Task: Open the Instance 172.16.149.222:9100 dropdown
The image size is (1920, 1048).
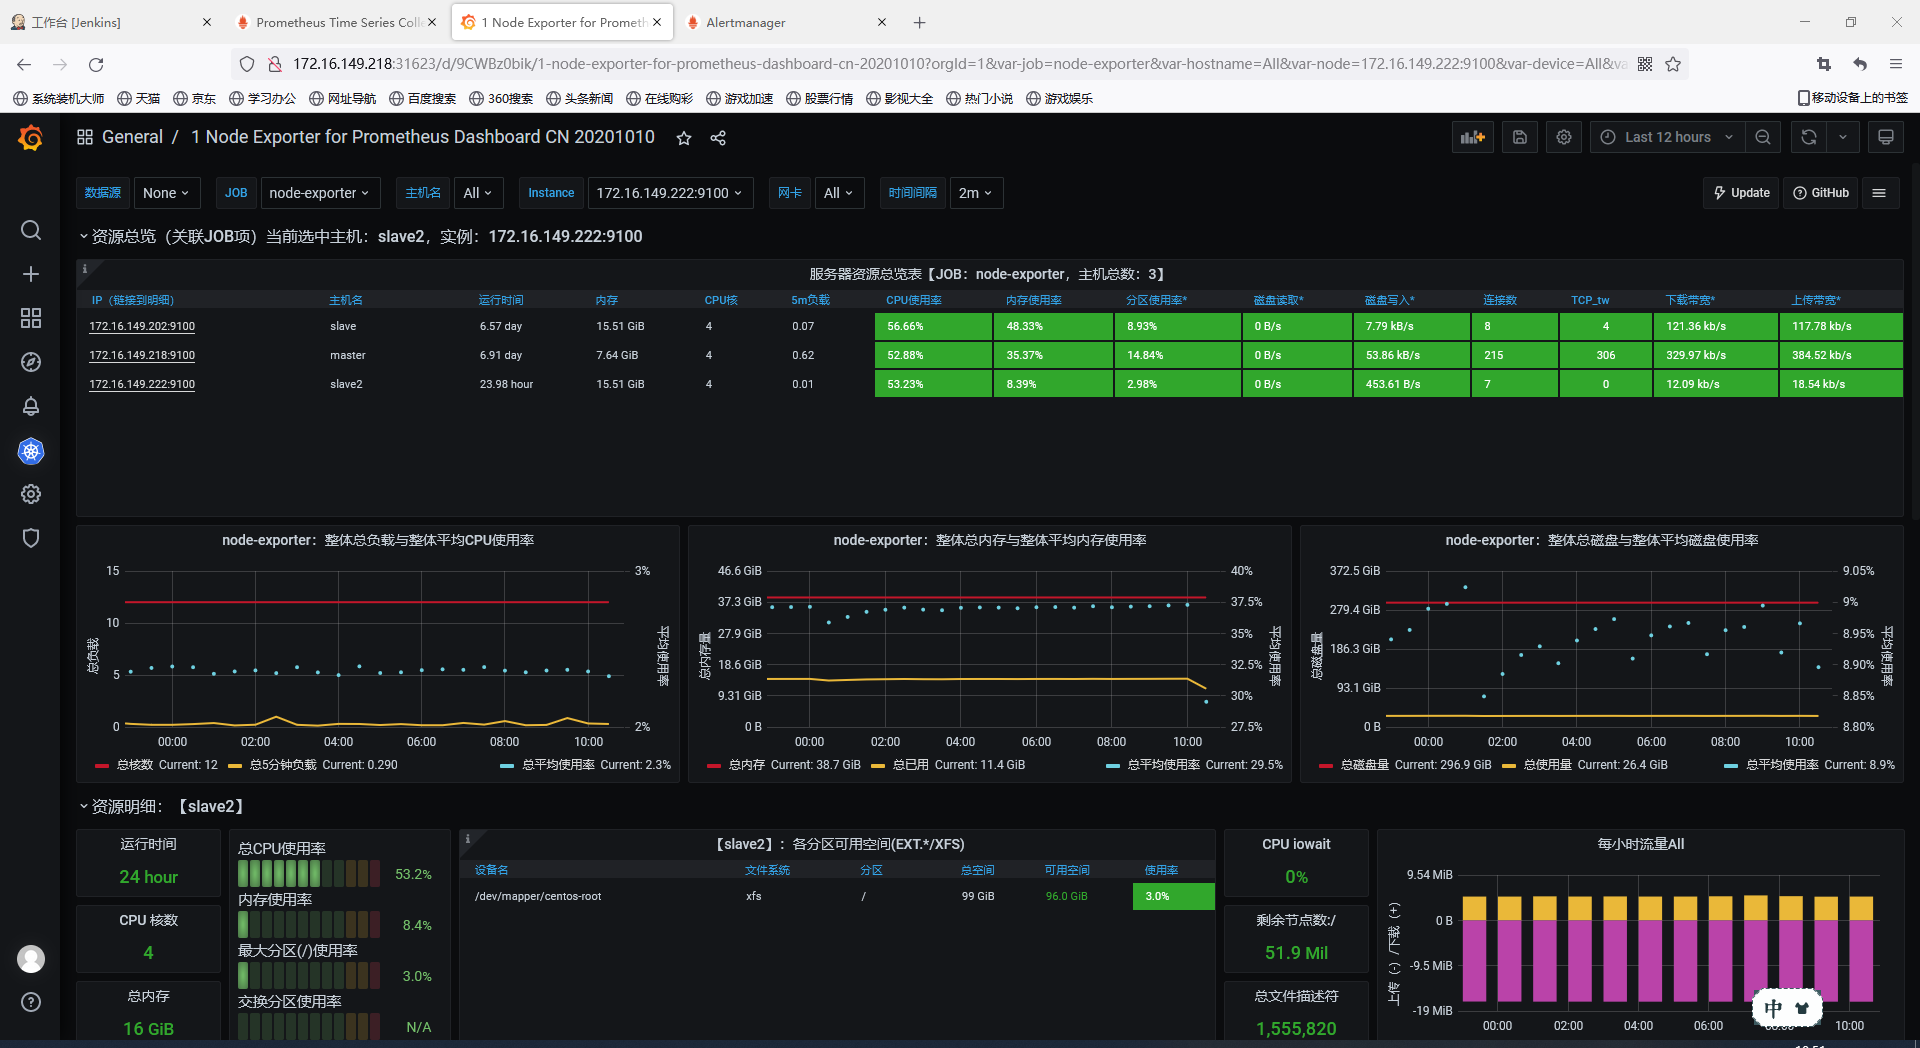Action: coord(669,193)
